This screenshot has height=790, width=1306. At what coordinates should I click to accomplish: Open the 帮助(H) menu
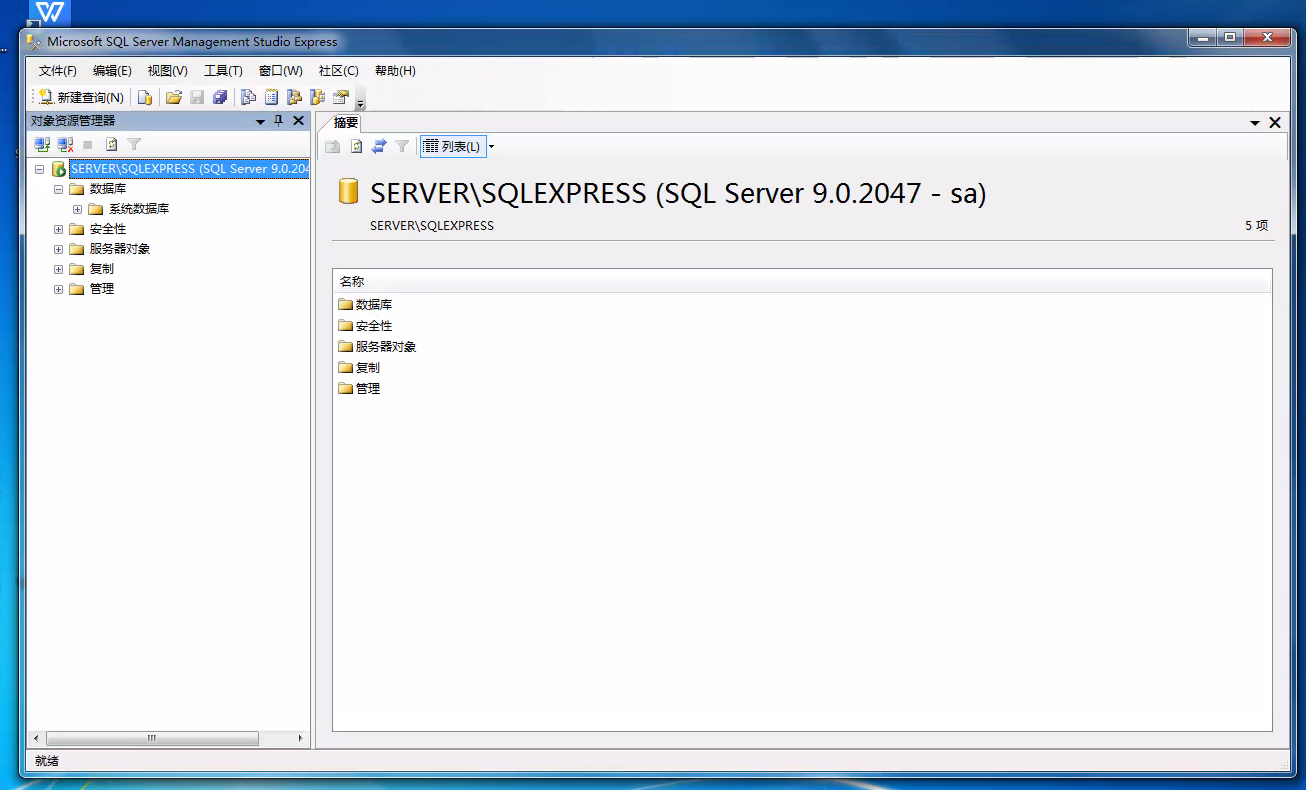395,71
